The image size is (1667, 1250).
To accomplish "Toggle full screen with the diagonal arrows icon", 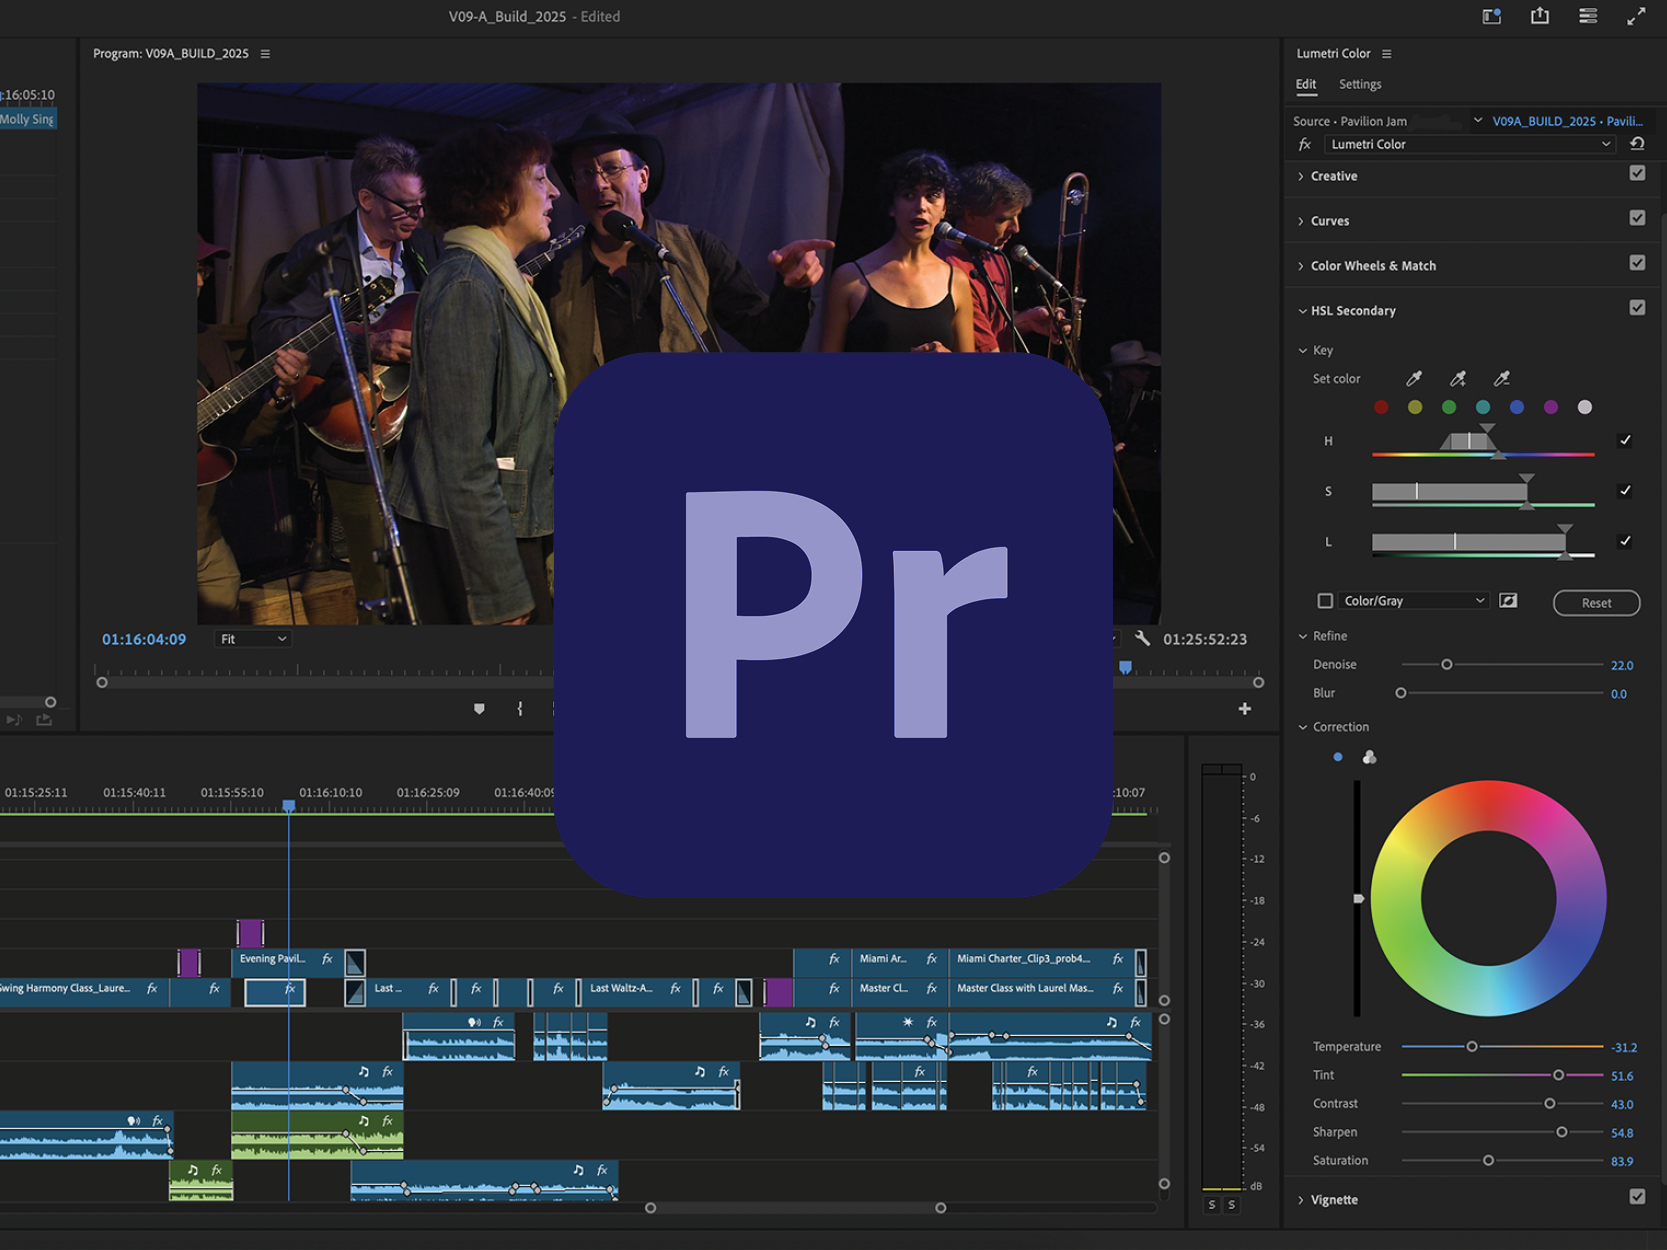I will [1636, 16].
